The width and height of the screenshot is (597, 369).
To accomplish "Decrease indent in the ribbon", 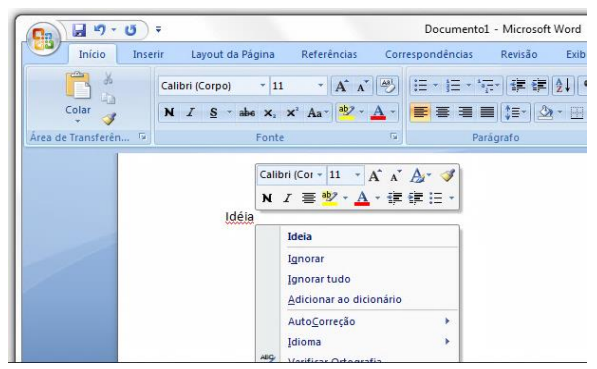I will tap(518, 86).
